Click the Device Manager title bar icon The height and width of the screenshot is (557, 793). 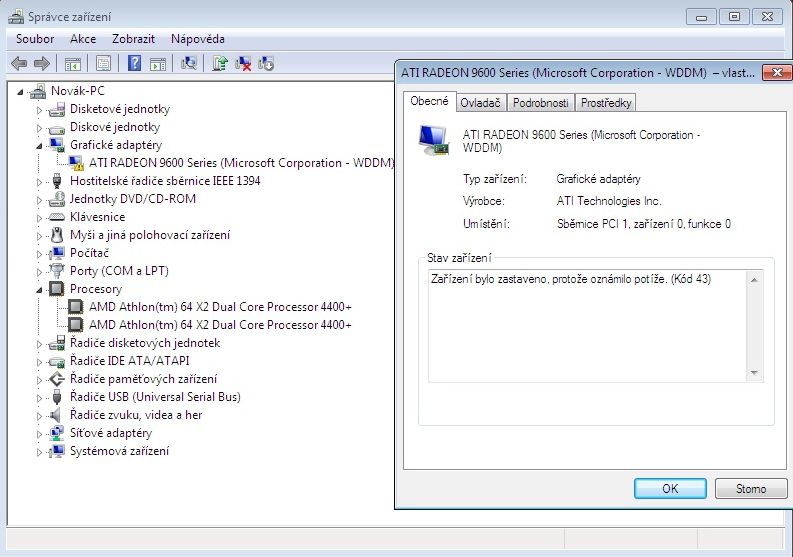click(x=16, y=17)
